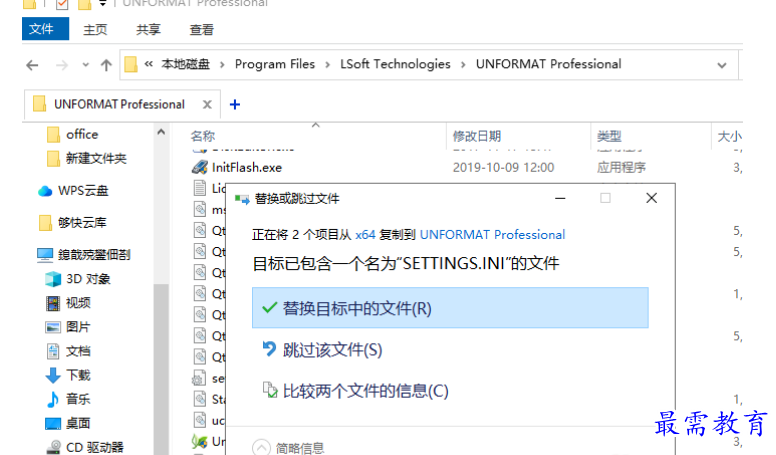This screenshot has width=776, height=455.
Task: Open the 文件 ribbon tab
Action: [45, 29]
